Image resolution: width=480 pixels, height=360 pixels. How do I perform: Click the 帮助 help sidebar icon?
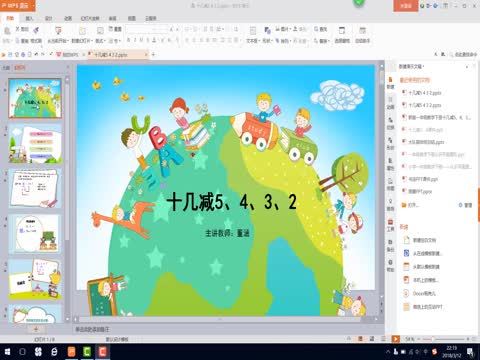coord(390,265)
